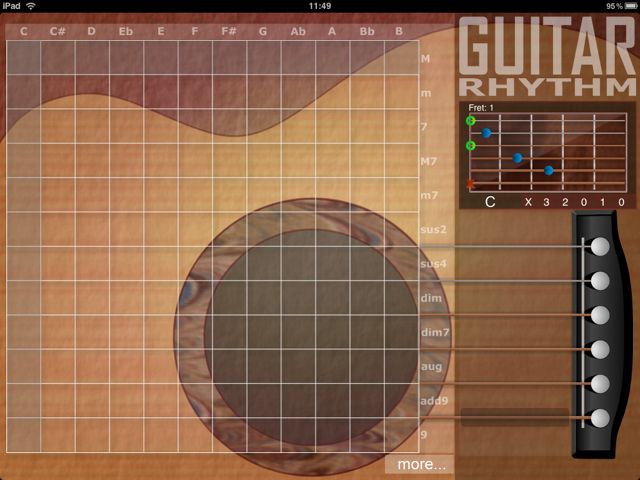Choose the Ab 9 chord cell

(298, 435)
